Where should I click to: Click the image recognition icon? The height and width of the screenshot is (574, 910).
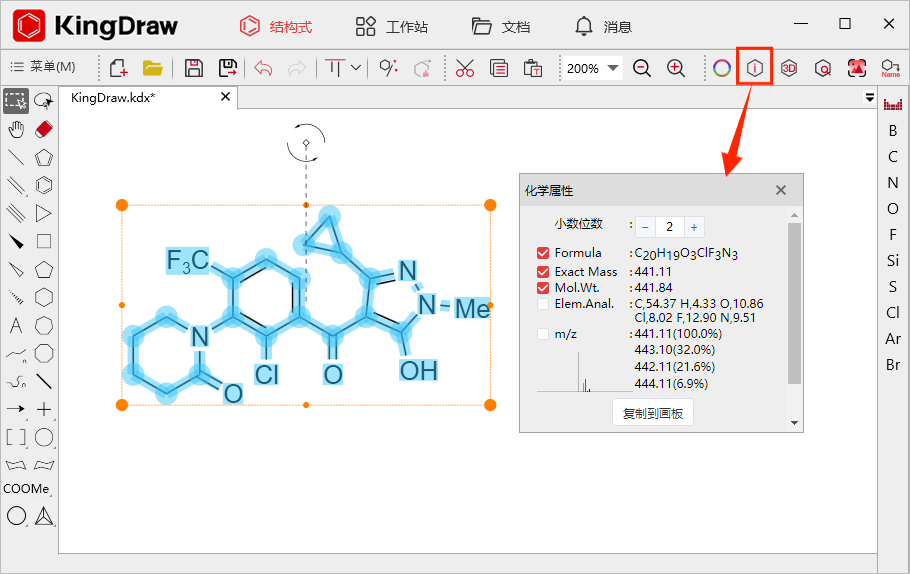pos(857,68)
